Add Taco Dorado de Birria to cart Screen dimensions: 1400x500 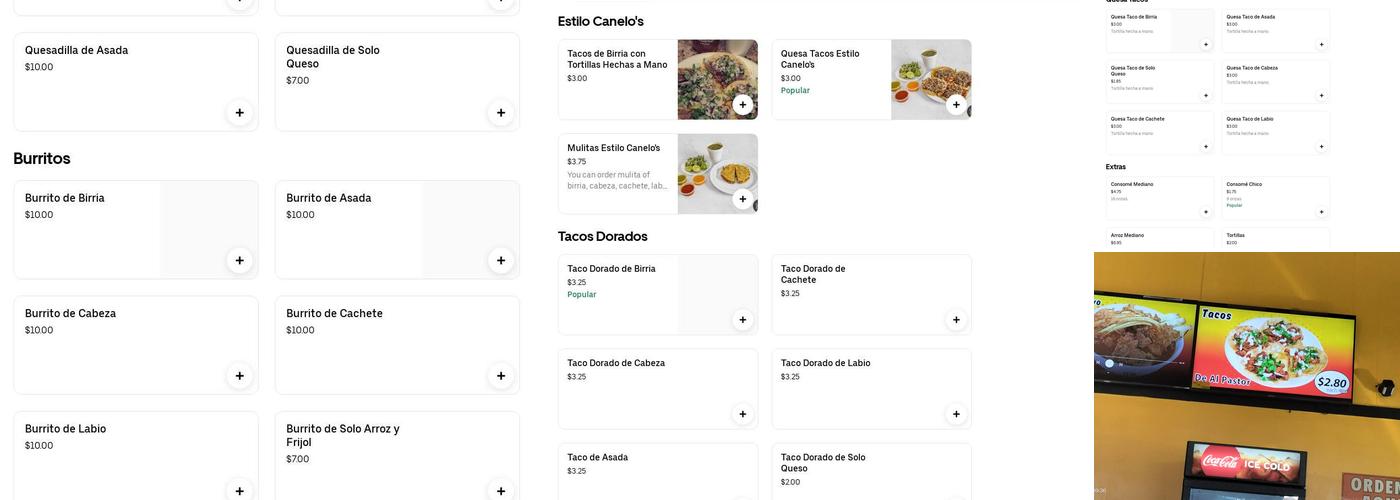point(742,320)
